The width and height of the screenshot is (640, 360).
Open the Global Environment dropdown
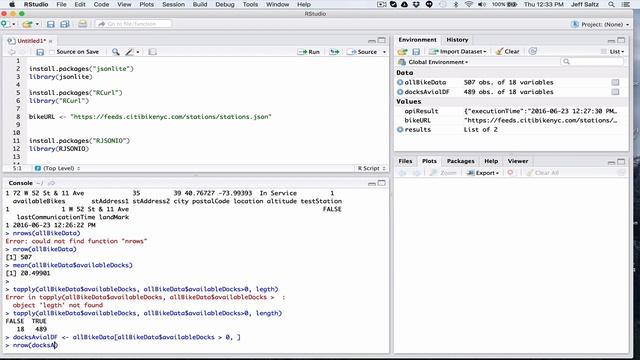[x=433, y=62]
